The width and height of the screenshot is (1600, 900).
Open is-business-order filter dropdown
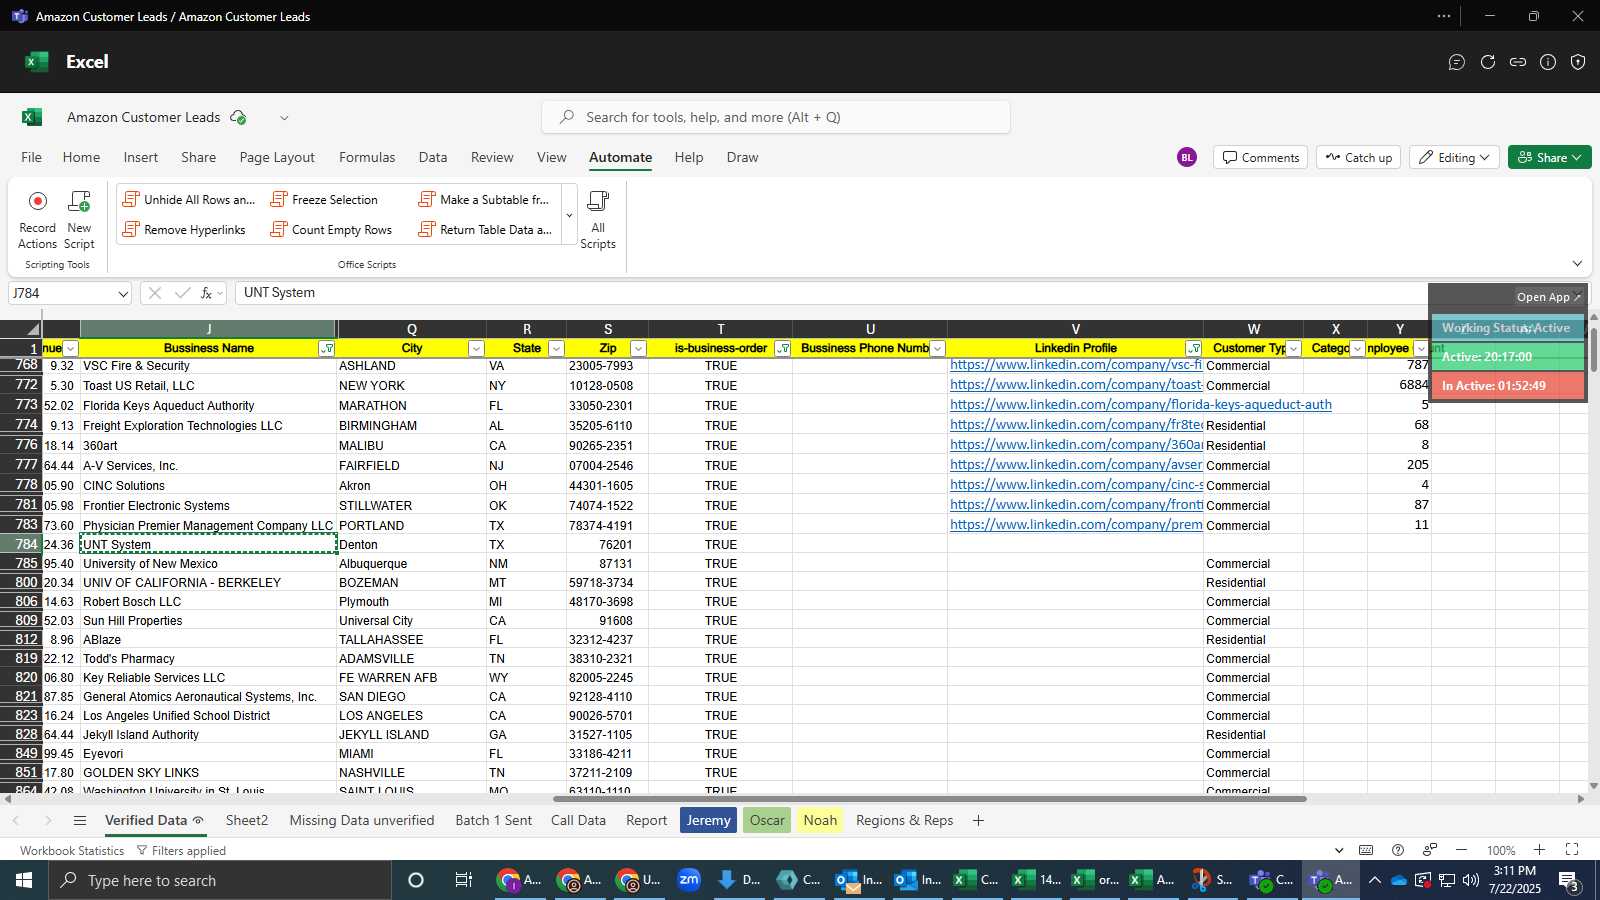tap(782, 349)
